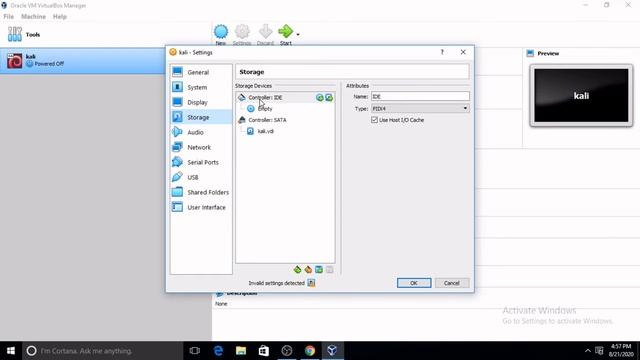Open the Machine menu in VirtualBox Manager
Viewport: 640px width, 360px height.
[x=33, y=17]
